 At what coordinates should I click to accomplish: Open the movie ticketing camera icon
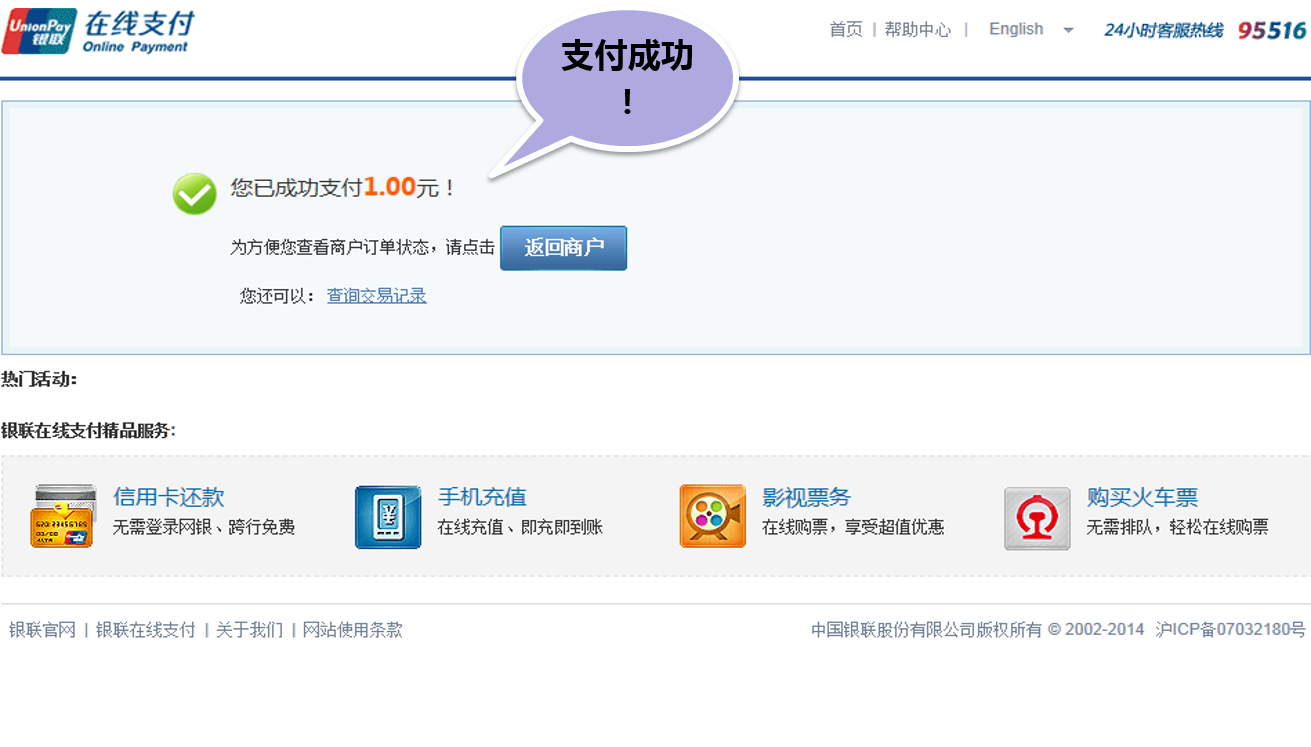click(x=712, y=516)
